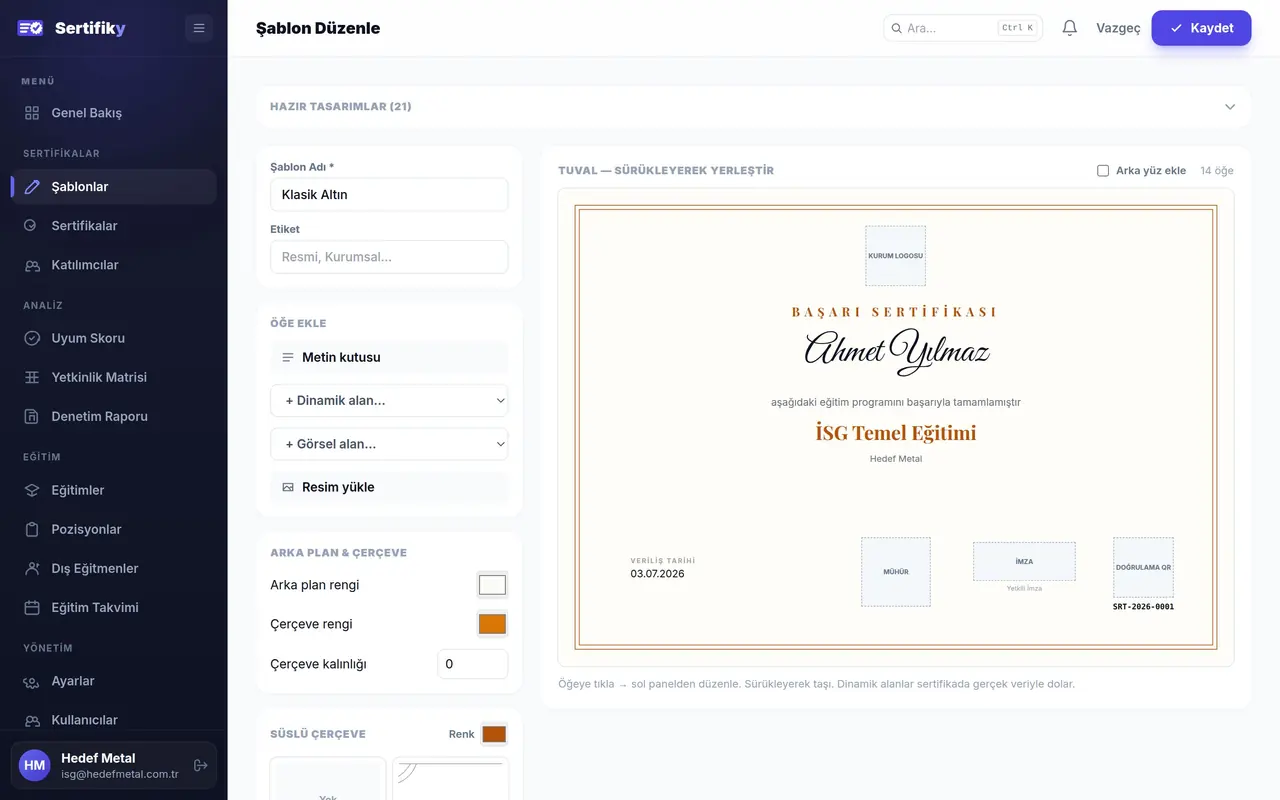The height and width of the screenshot is (800, 1280).
Task: Select the Doğrulama QR placeholder on canvas
Action: click(x=1144, y=567)
